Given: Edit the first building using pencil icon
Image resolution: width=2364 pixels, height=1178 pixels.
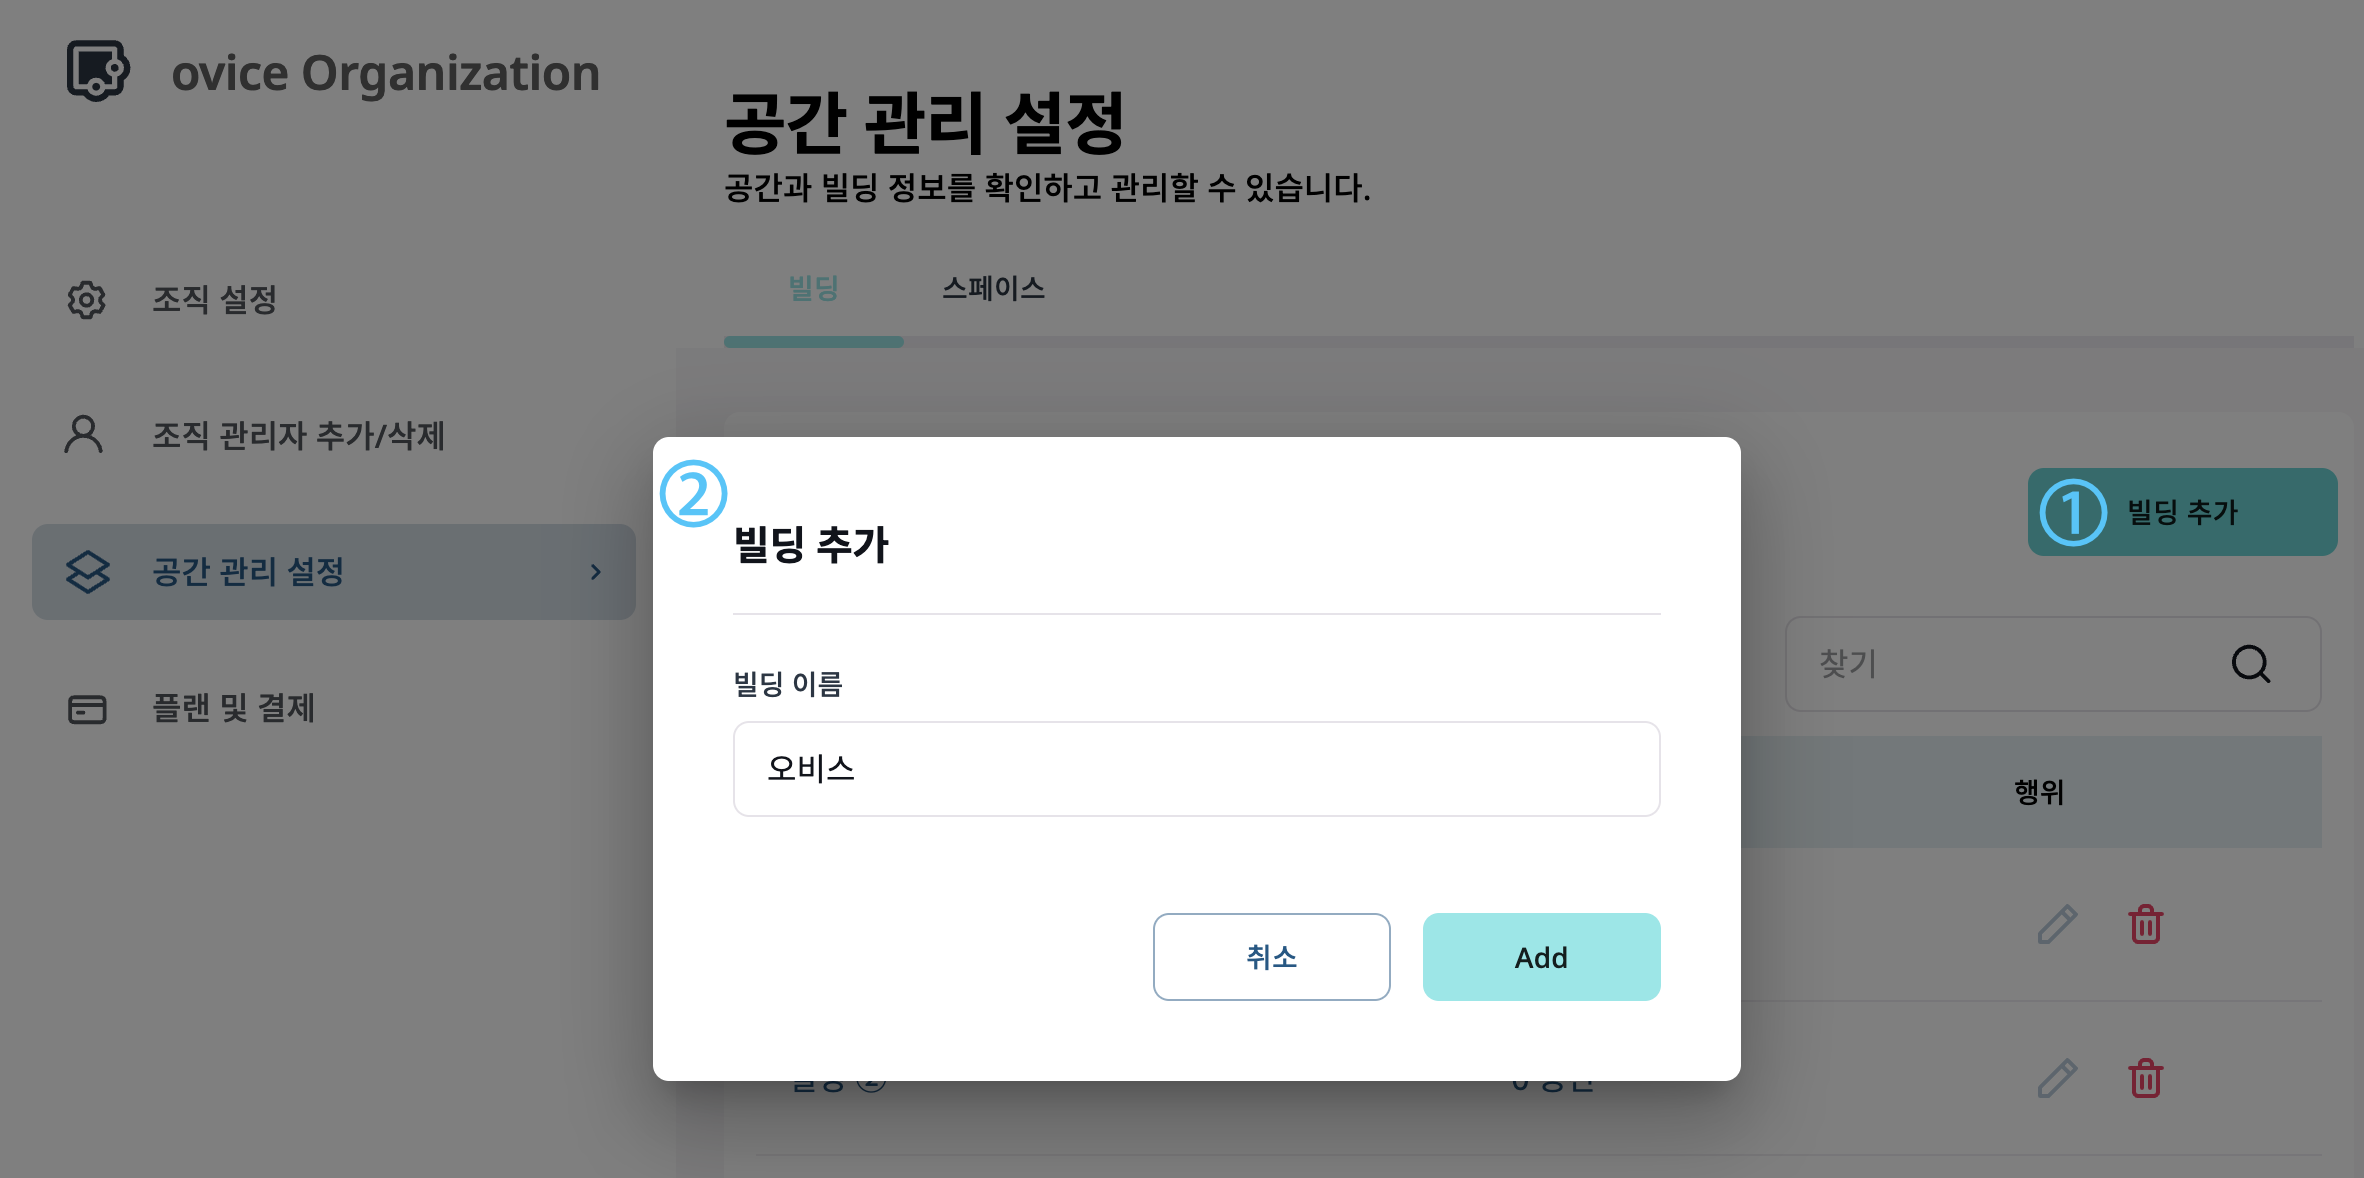Looking at the screenshot, I should (2056, 925).
